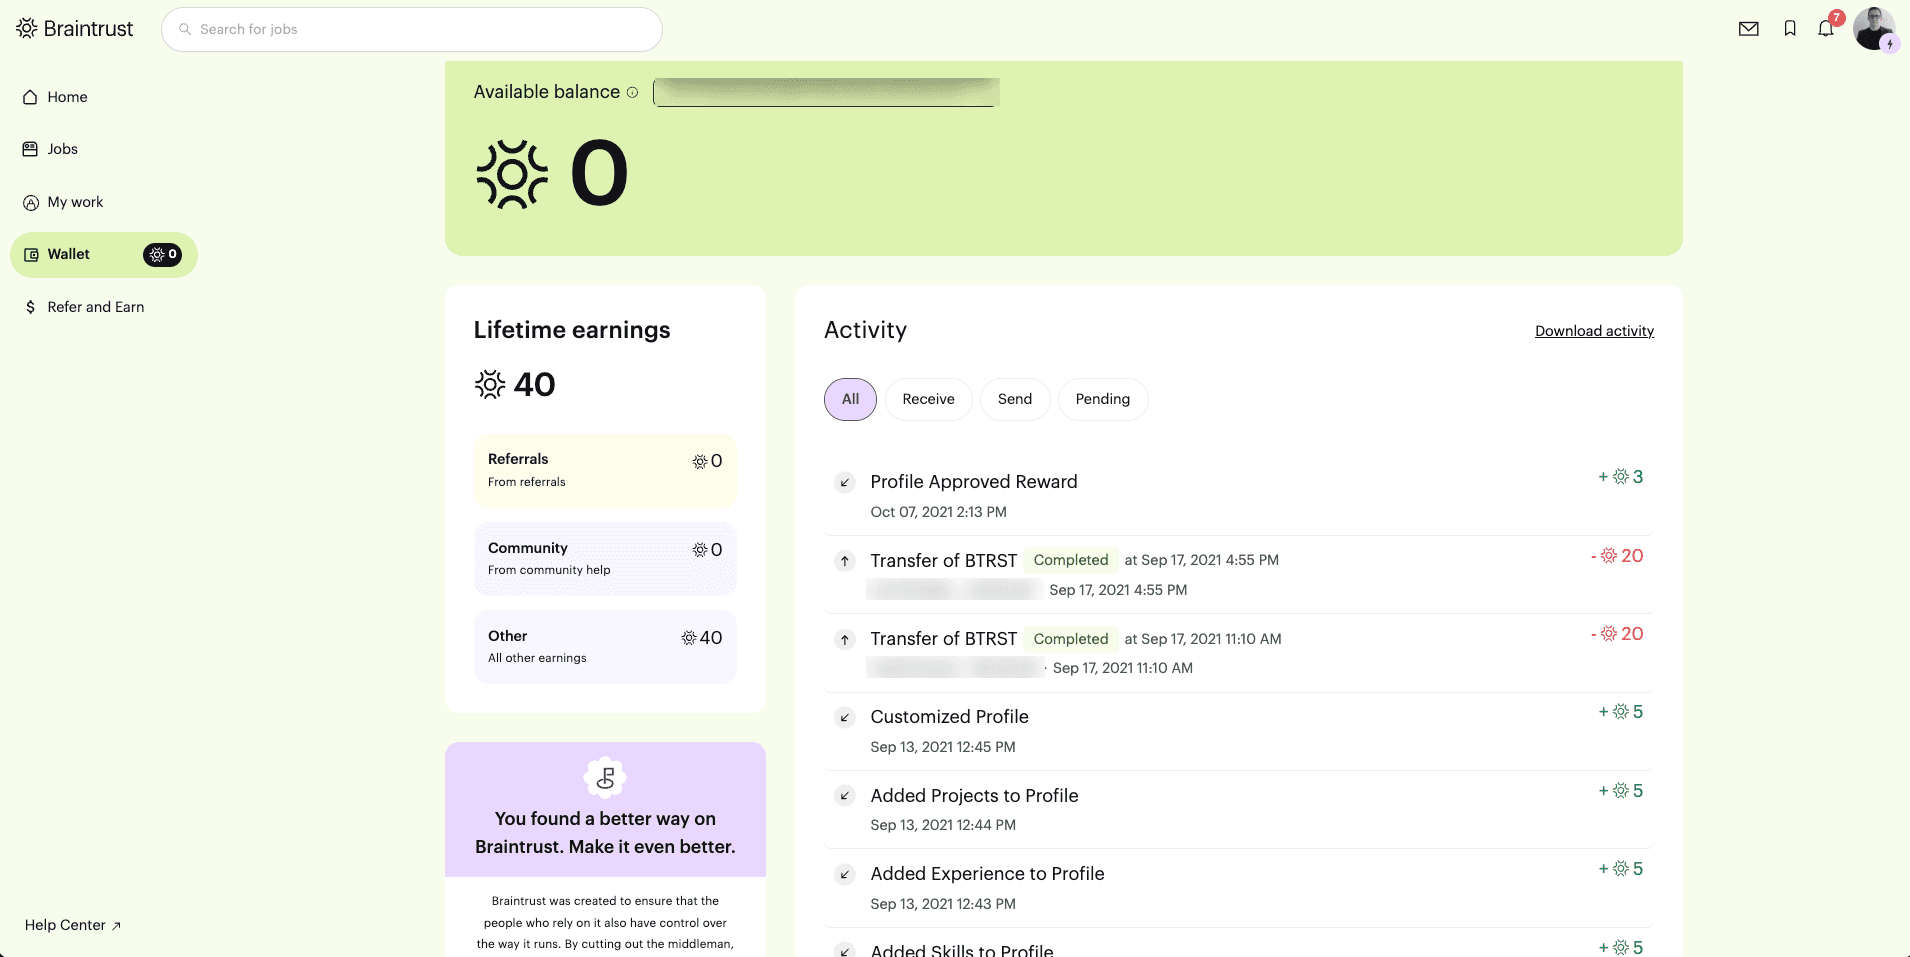Open the profile avatar menu
The image size is (1910, 957).
1874,28
